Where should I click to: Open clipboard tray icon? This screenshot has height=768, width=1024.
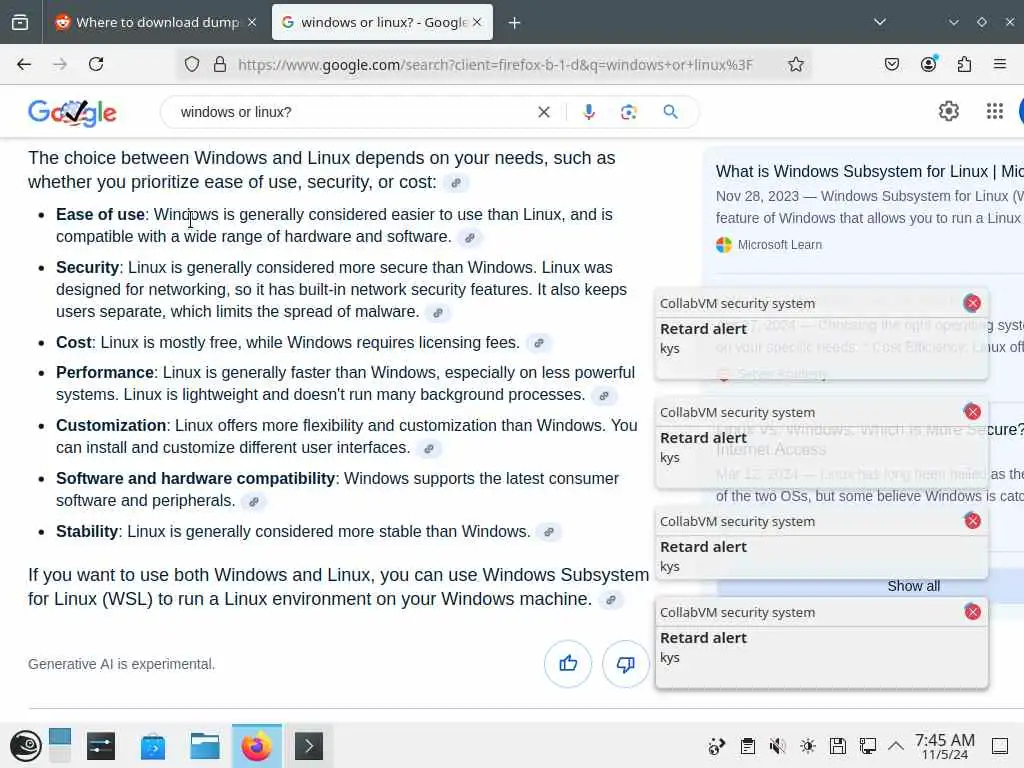pyautogui.click(x=748, y=746)
